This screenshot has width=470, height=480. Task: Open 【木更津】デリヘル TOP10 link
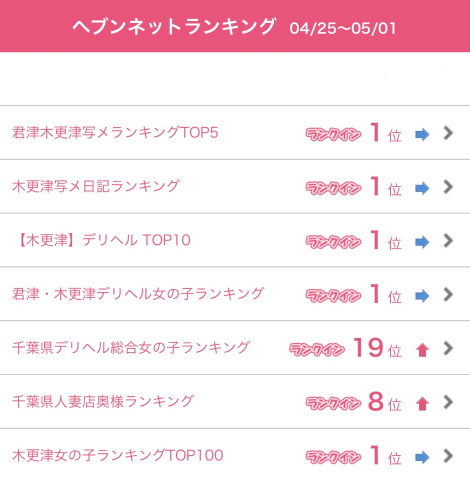tap(103, 240)
